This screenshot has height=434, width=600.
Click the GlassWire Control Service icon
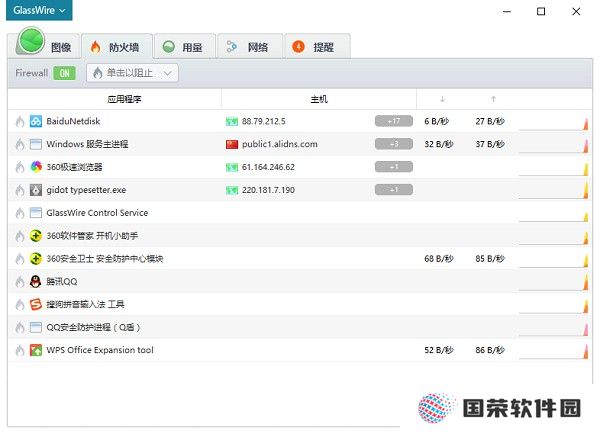[x=36, y=213]
